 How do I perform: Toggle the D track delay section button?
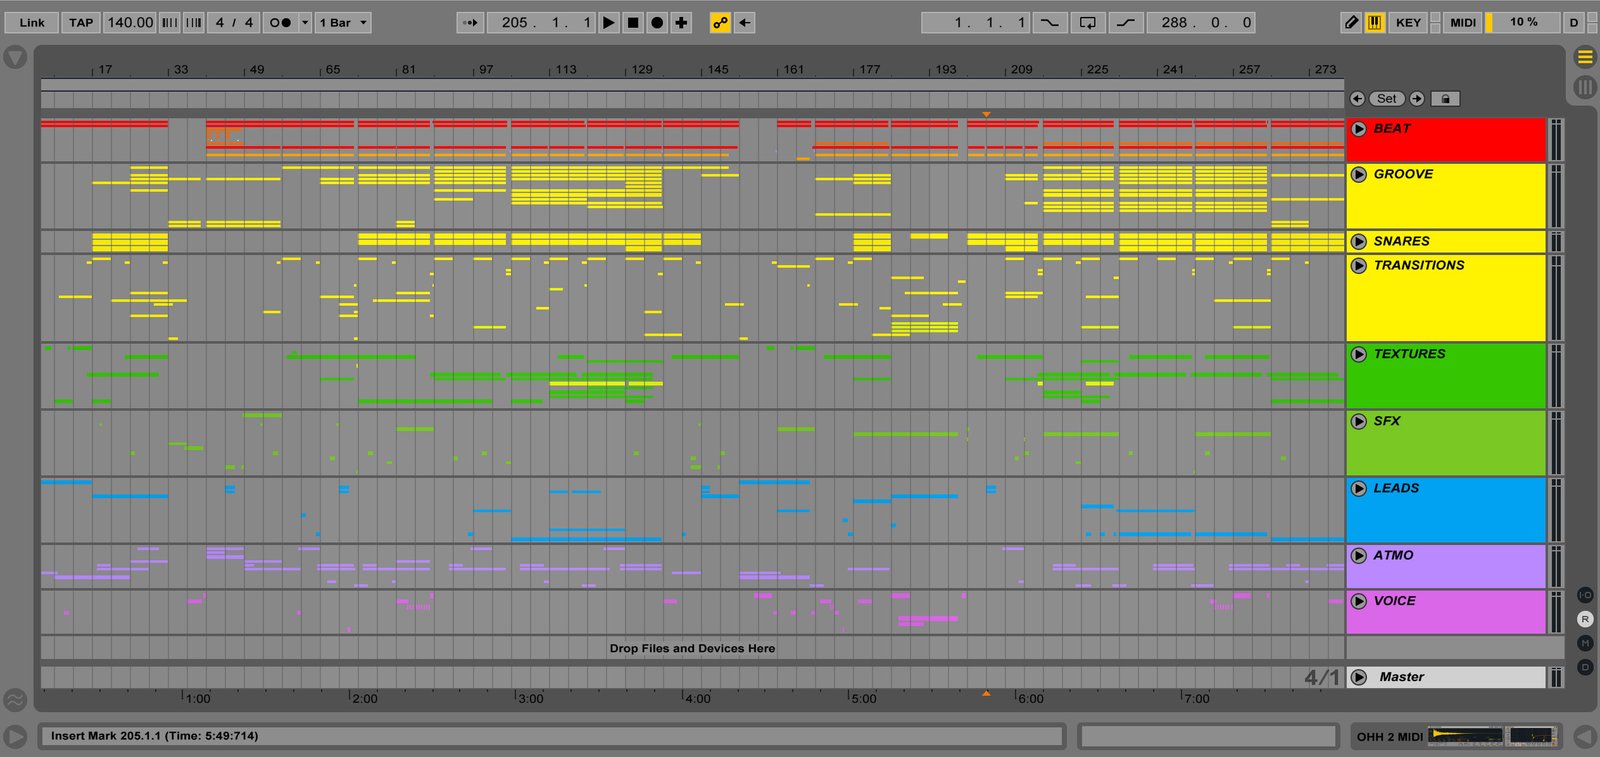coord(1585,667)
